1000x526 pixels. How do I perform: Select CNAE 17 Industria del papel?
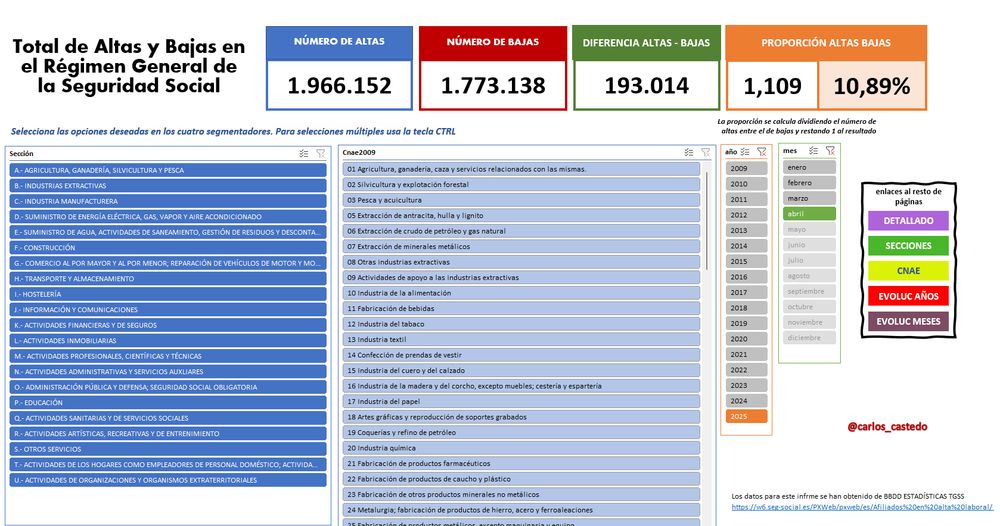pyautogui.click(x=521, y=402)
